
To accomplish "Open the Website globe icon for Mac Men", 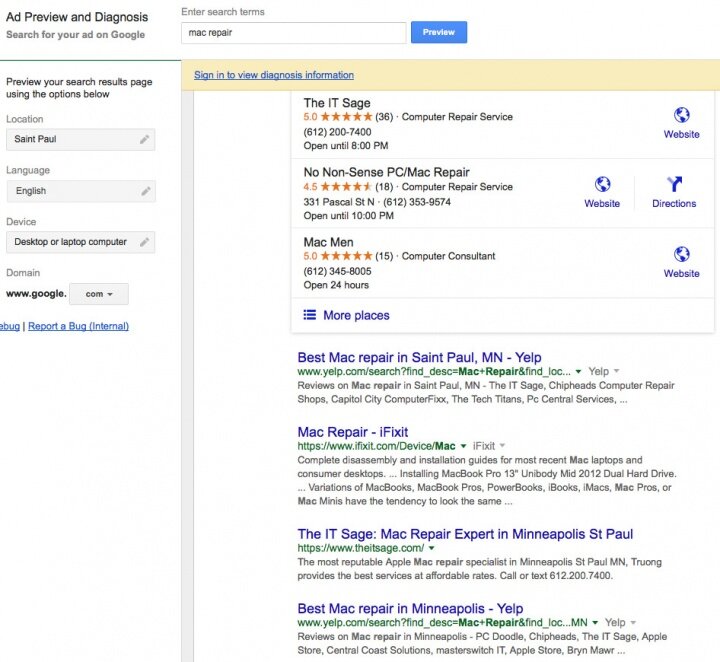I will pos(681,254).
